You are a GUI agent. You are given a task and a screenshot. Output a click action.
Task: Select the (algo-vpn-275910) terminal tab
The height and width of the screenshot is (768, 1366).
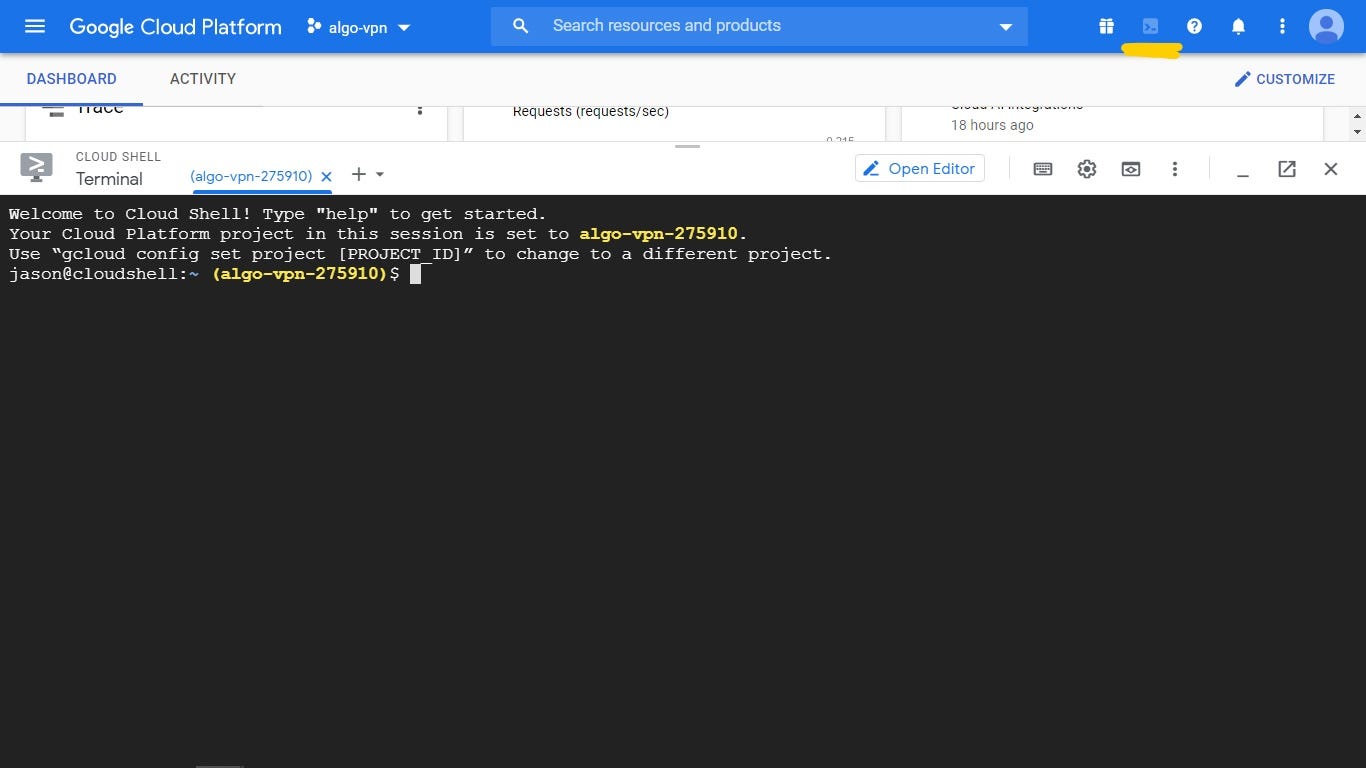click(251, 176)
